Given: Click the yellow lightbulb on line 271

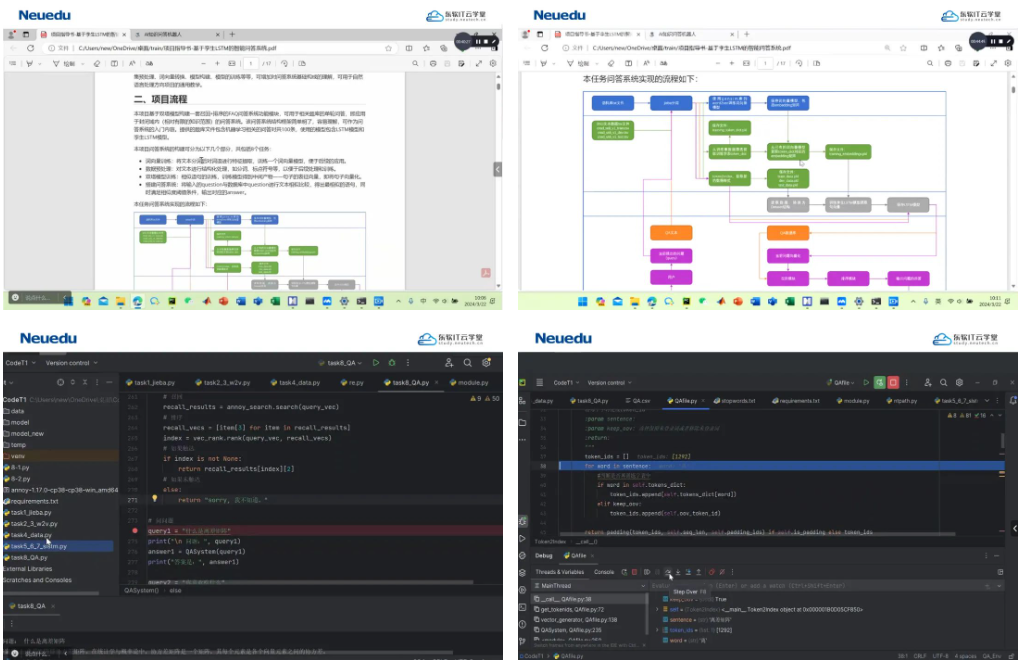Looking at the screenshot, I should click(154, 497).
